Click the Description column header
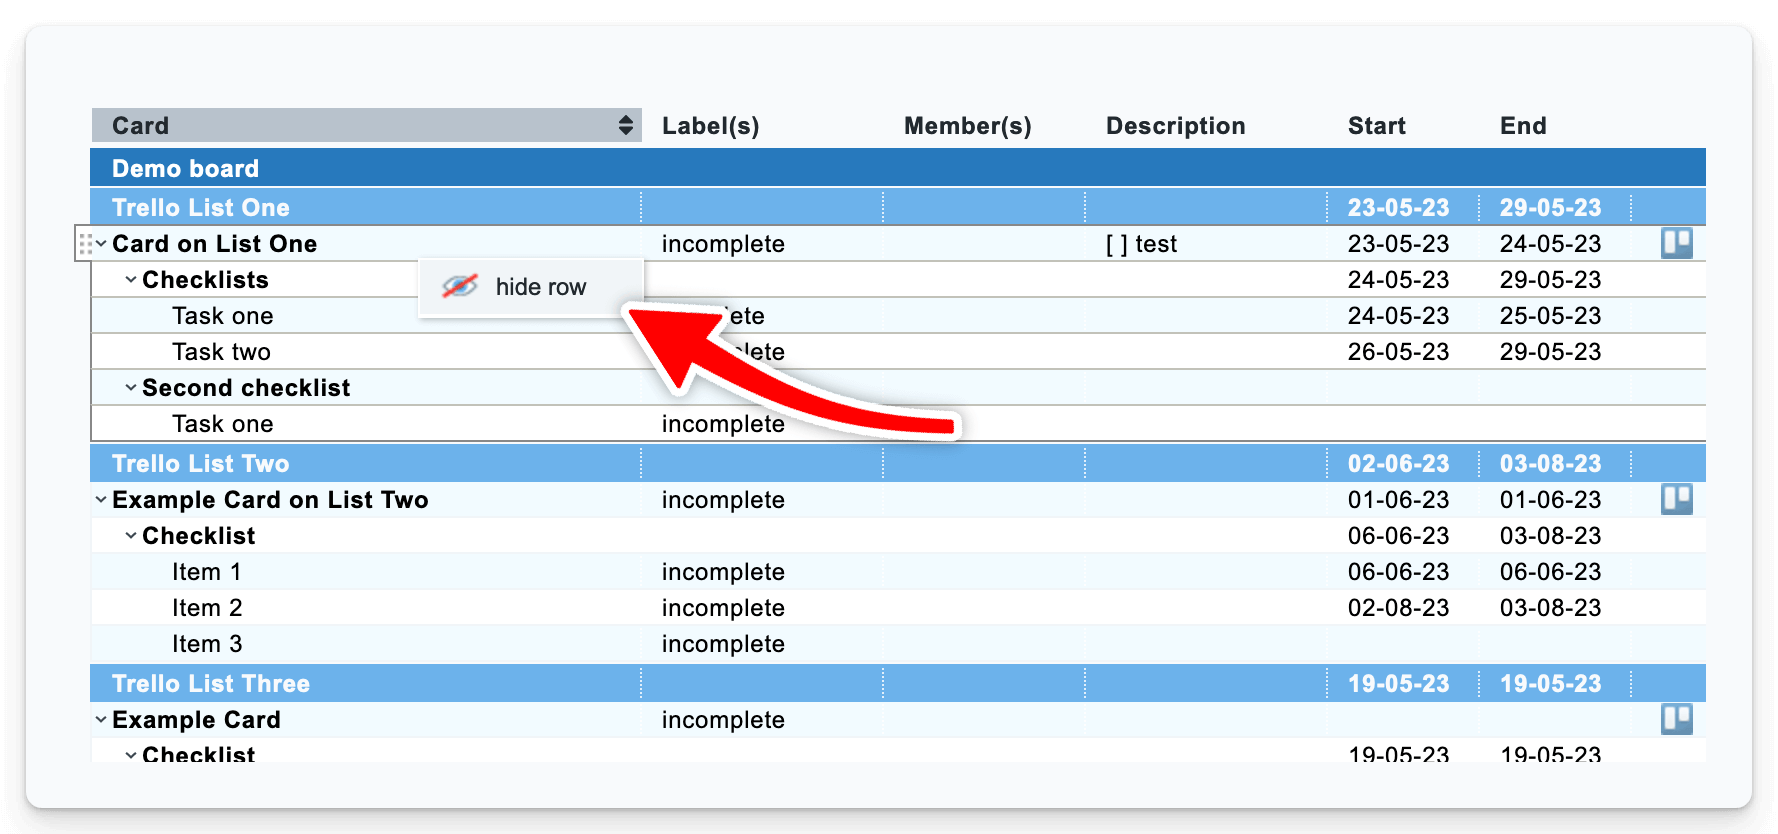 tap(1176, 126)
